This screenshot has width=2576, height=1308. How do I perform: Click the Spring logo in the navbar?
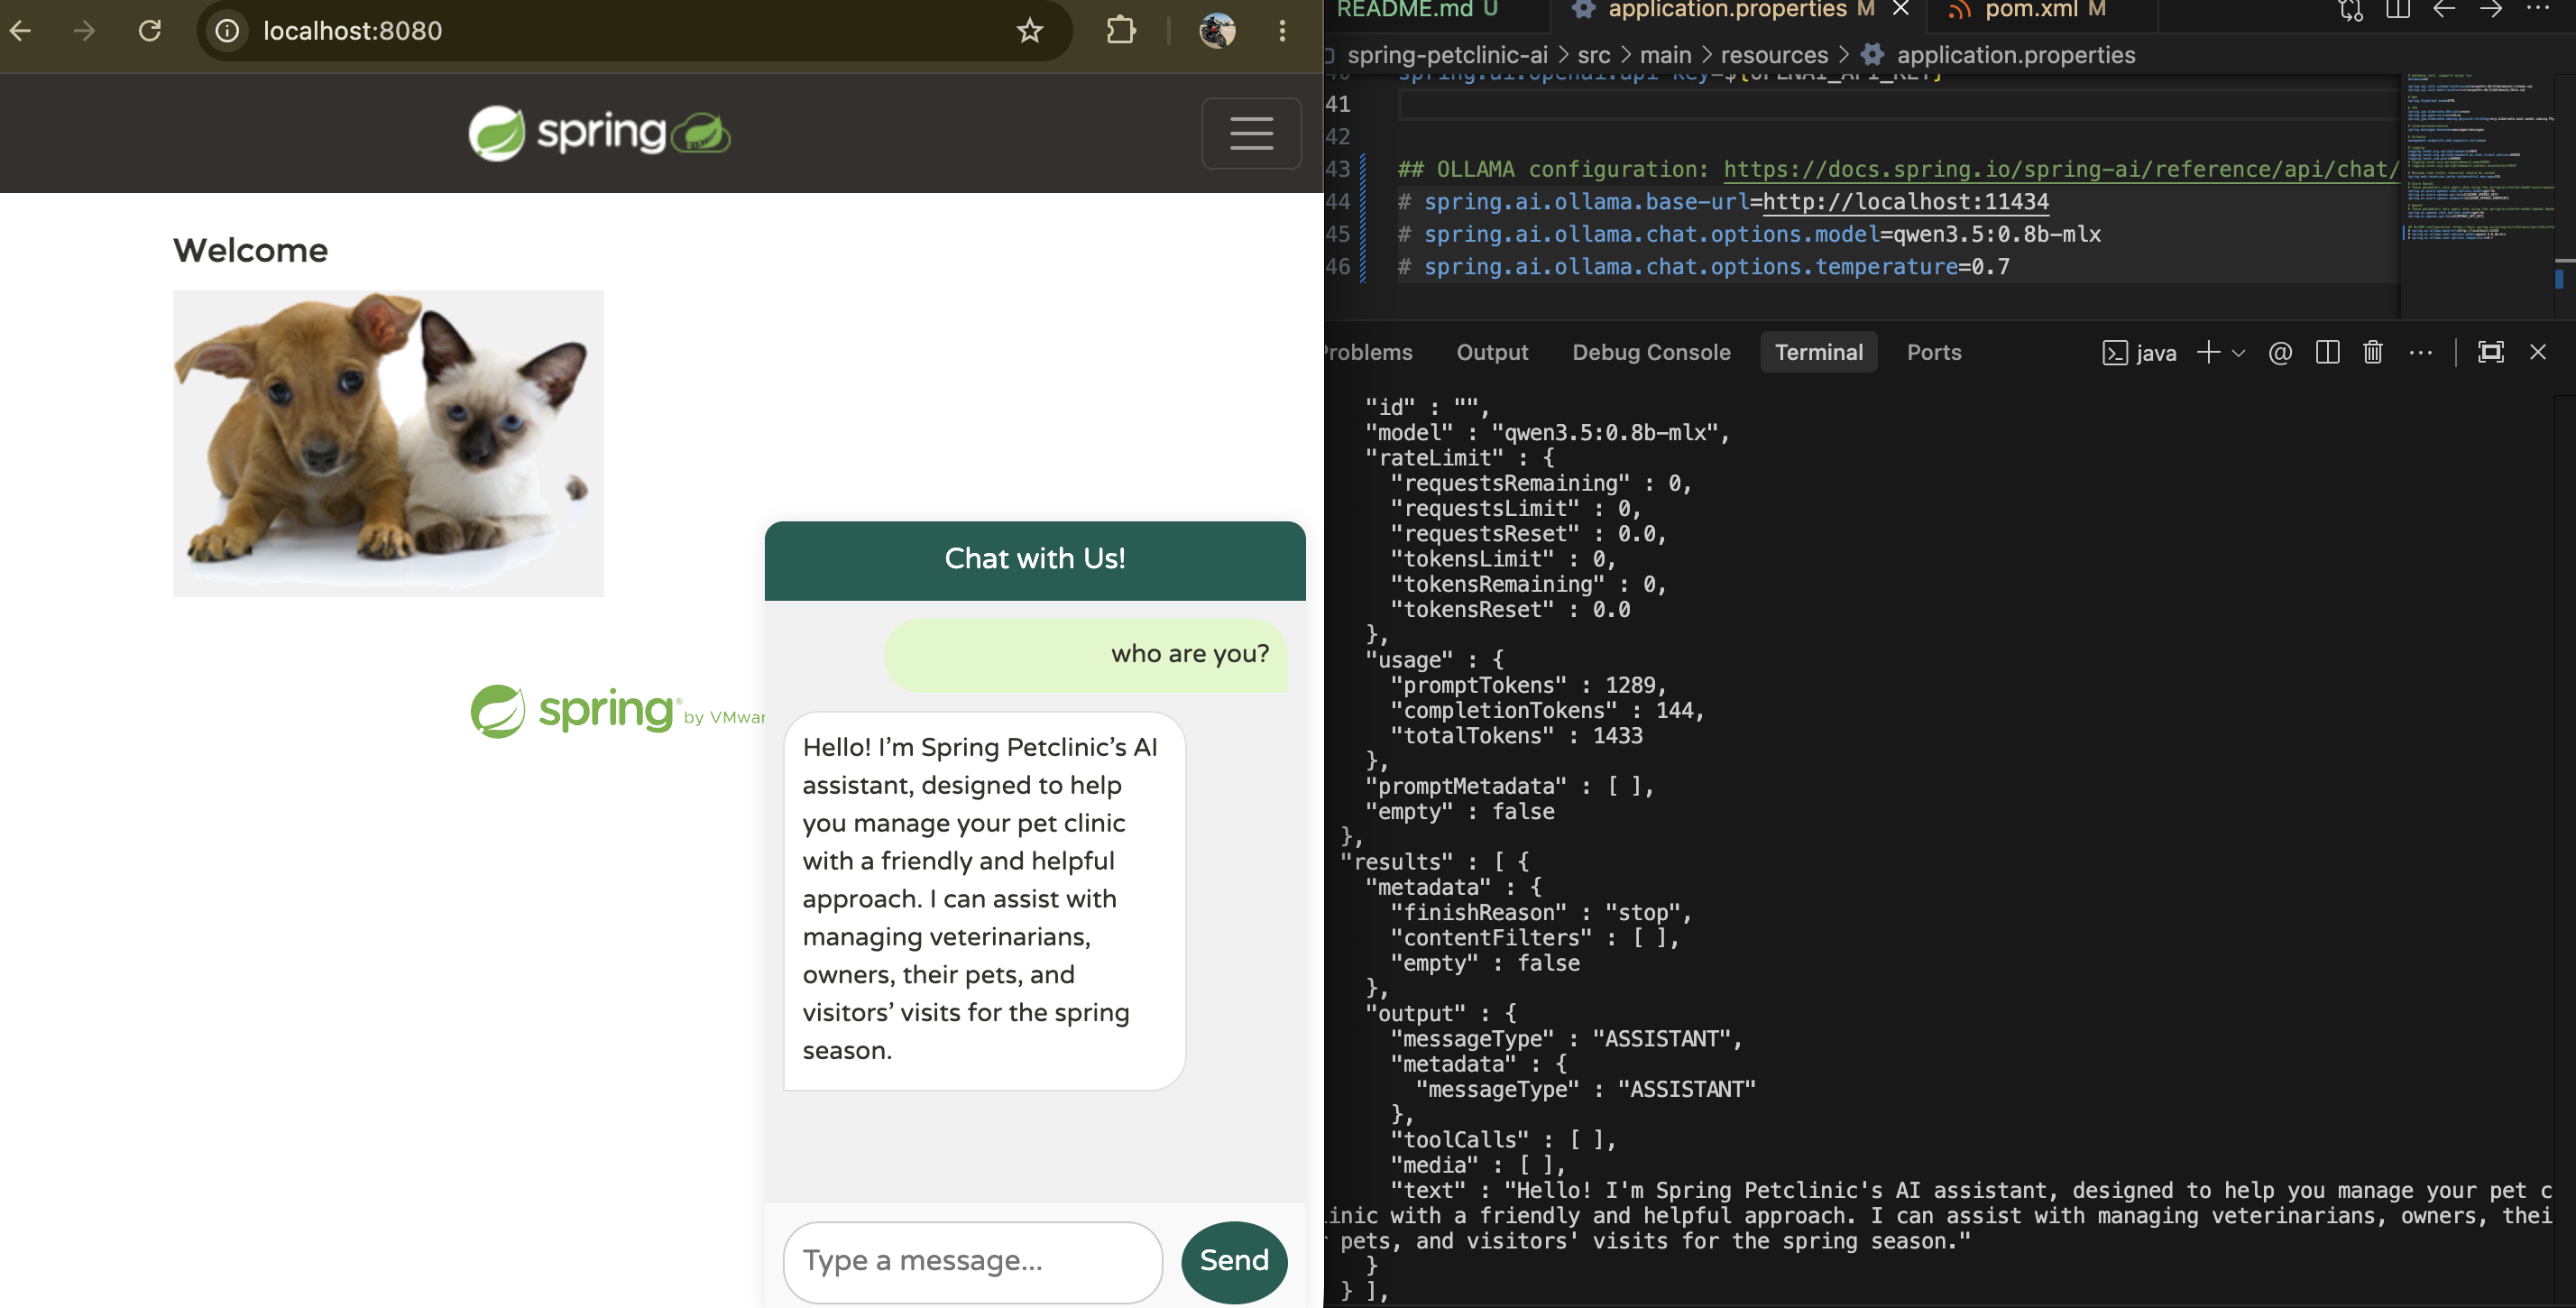point(599,133)
